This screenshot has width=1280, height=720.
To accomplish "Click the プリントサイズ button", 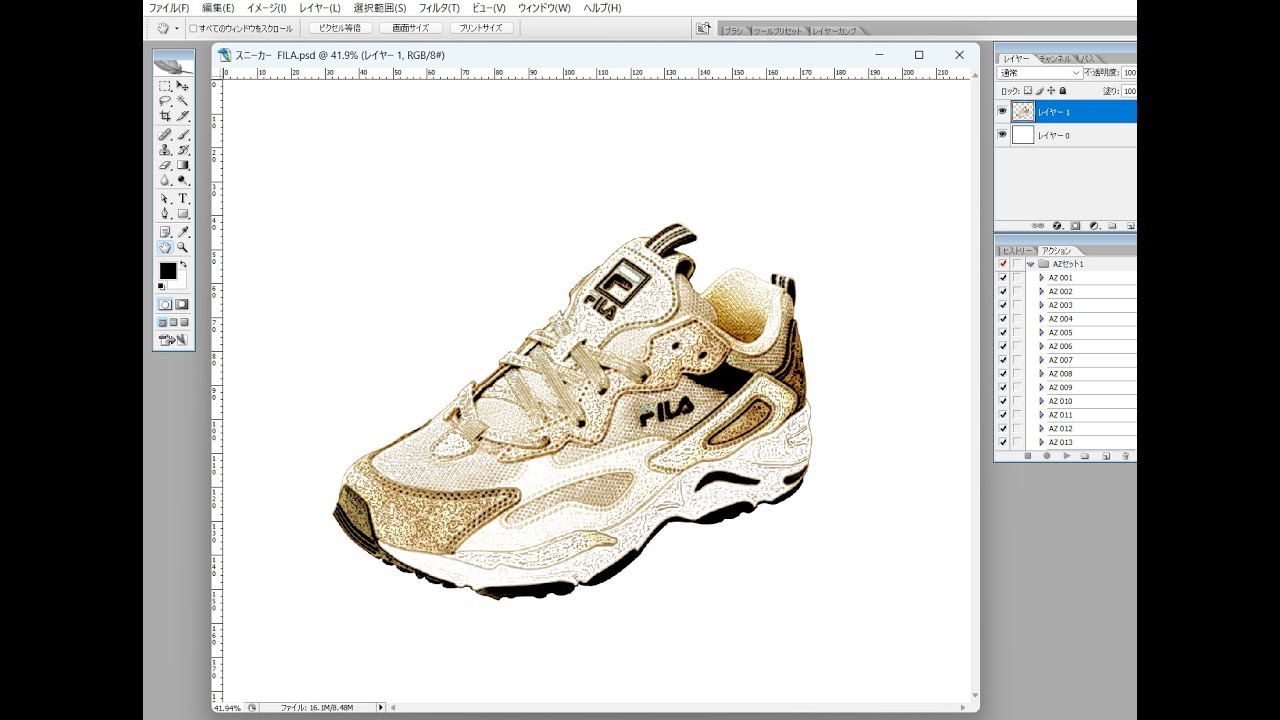I will pyautogui.click(x=482, y=29).
